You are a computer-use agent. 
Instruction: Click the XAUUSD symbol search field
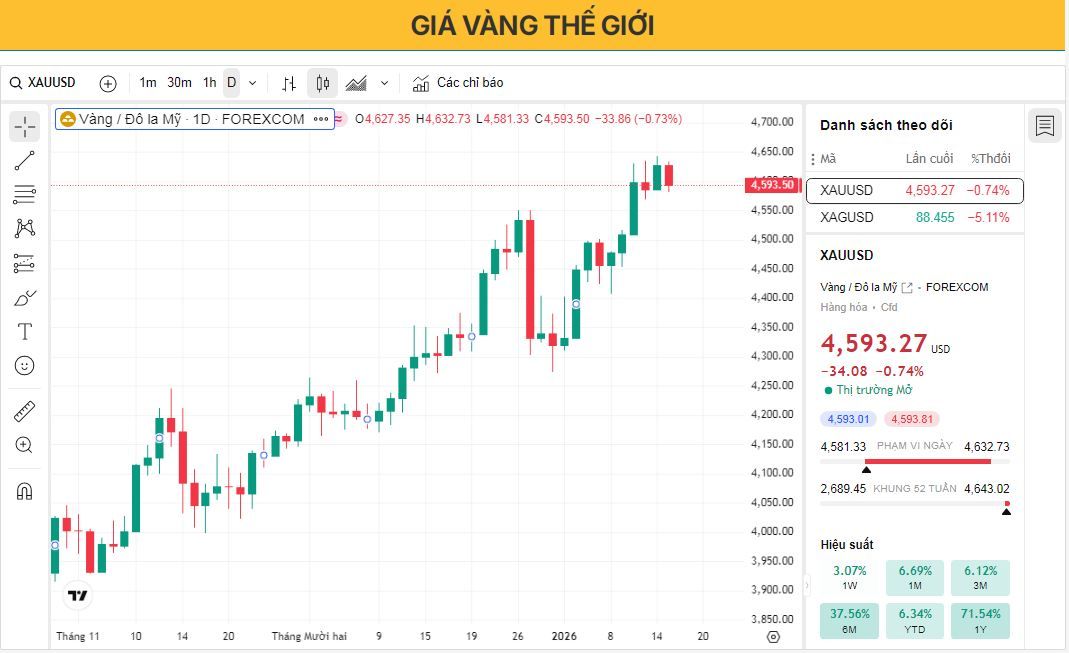coord(50,83)
